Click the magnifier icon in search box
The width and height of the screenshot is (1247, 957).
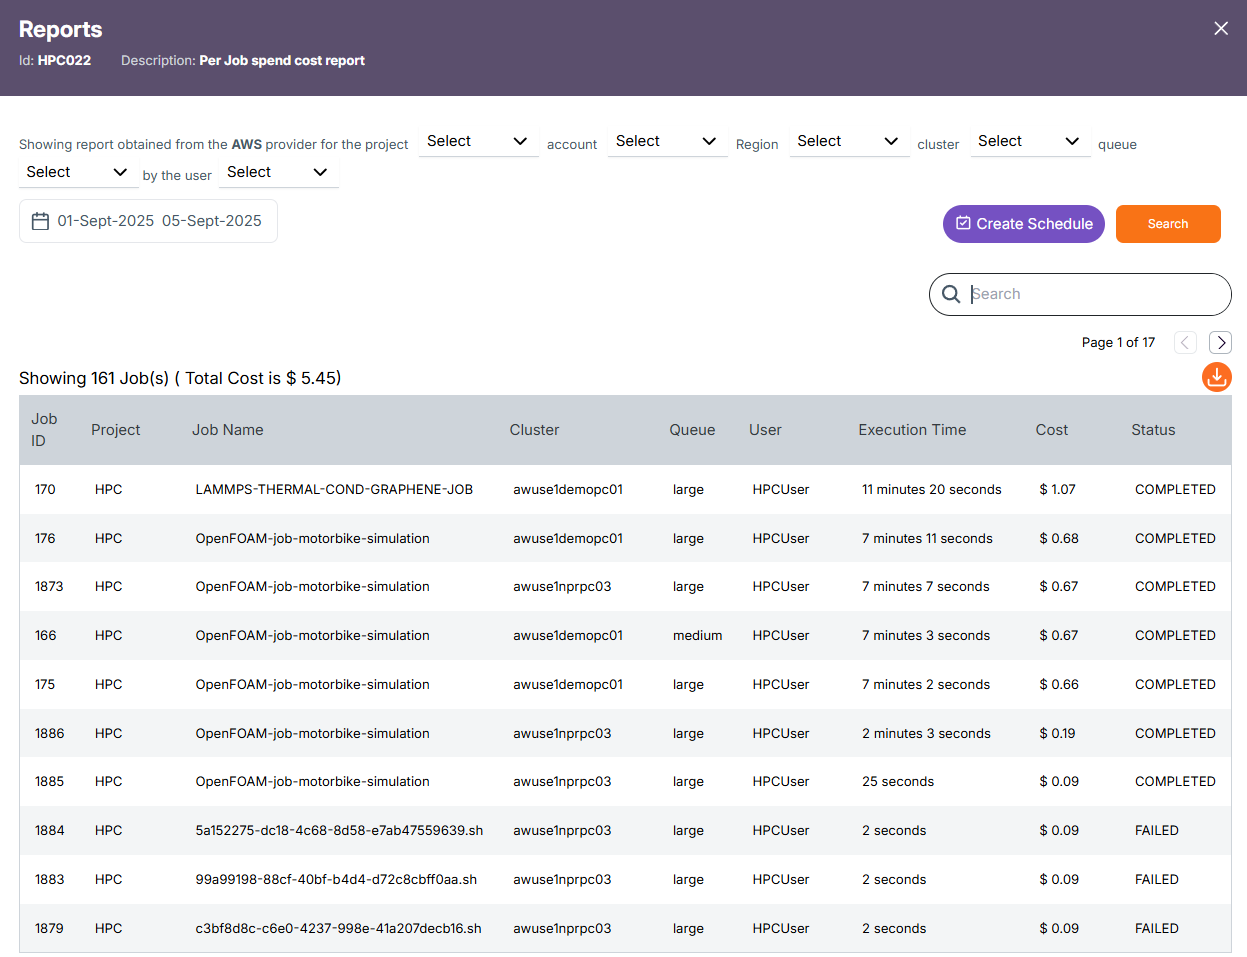[x=951, y=294]
